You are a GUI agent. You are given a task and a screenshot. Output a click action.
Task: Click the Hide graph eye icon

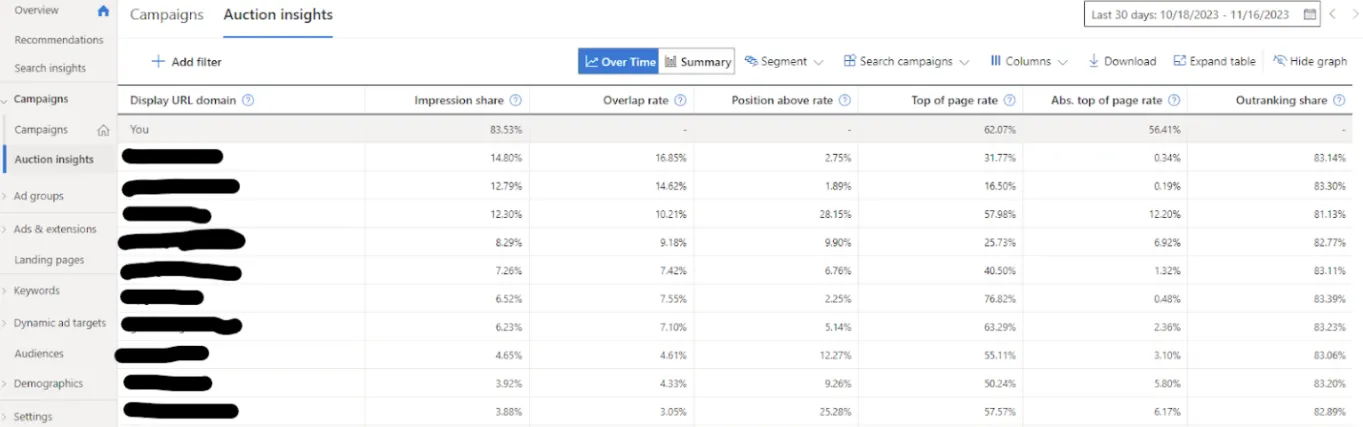pos(1279,61)
